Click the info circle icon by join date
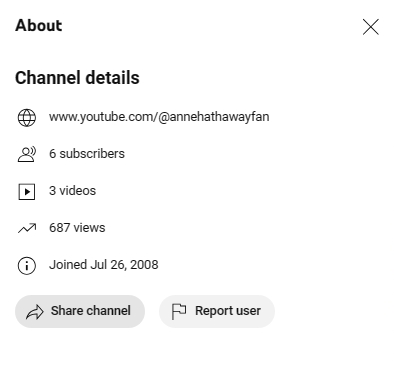394x368 pixels. pos(27,266)
